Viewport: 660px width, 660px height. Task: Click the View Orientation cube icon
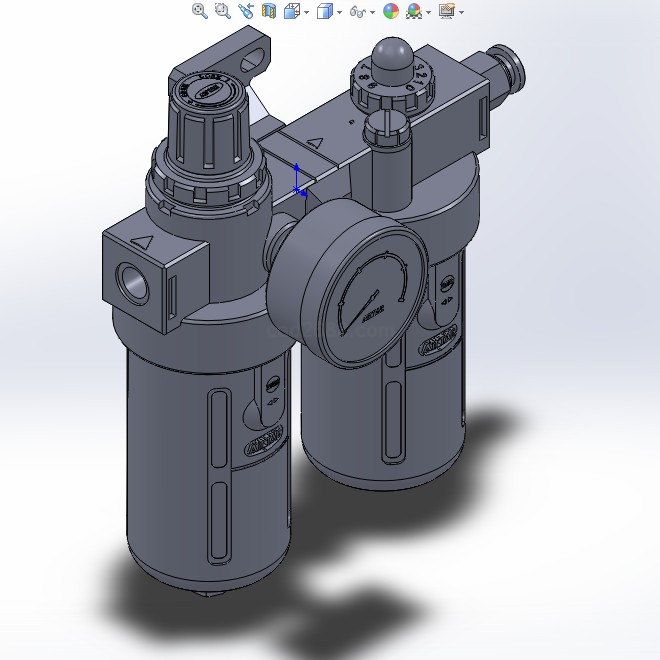[291, 11]
